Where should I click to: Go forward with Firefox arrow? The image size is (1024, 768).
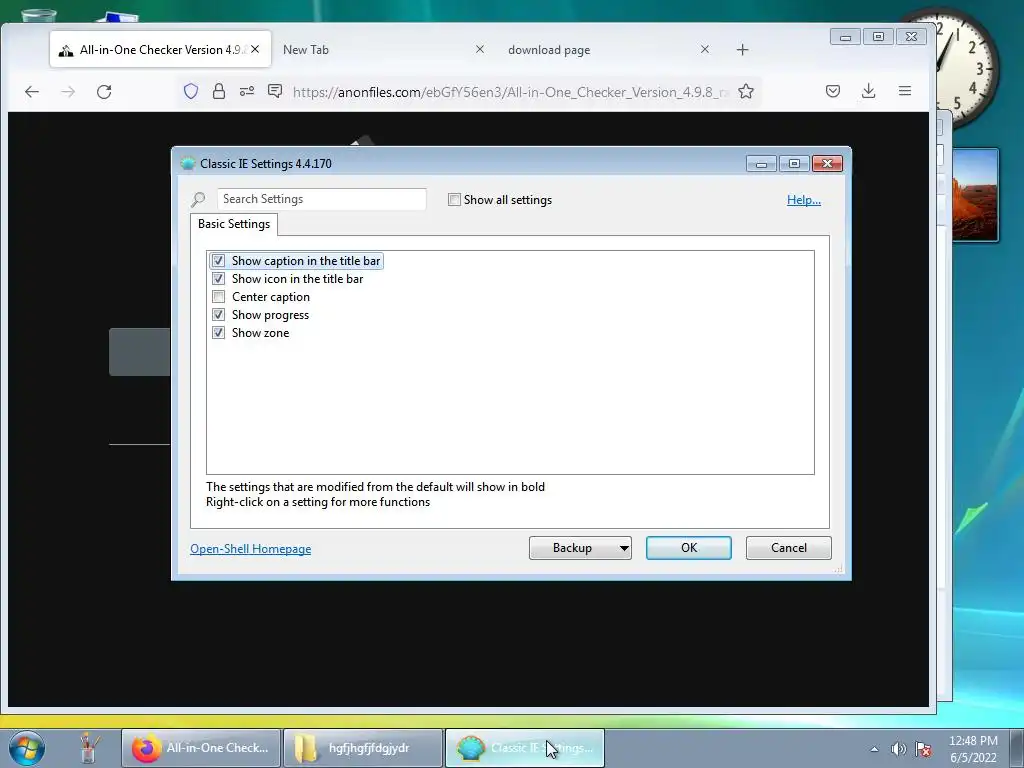point(68,91)
